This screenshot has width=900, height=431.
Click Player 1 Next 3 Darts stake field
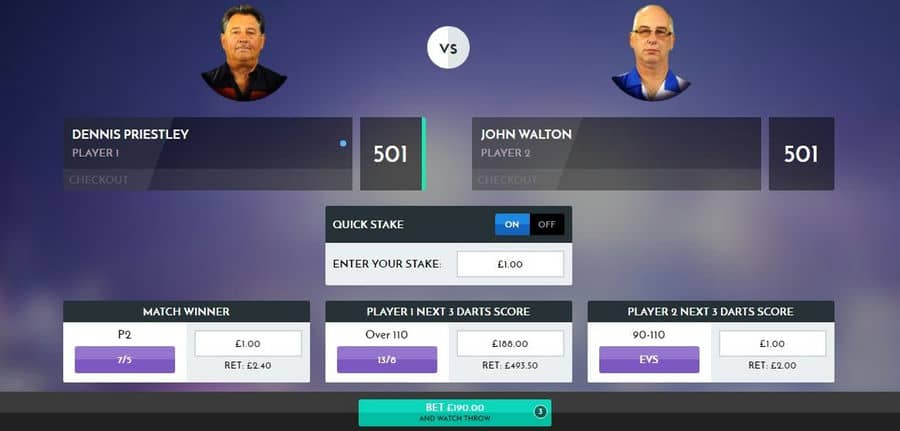510,344
